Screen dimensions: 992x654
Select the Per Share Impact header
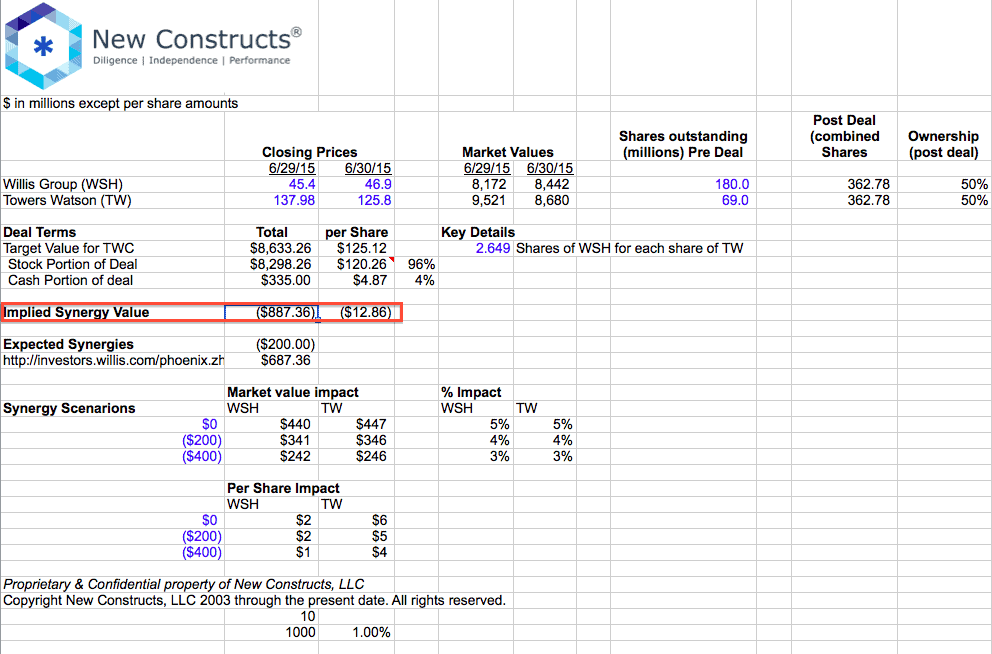click(283, 488)
